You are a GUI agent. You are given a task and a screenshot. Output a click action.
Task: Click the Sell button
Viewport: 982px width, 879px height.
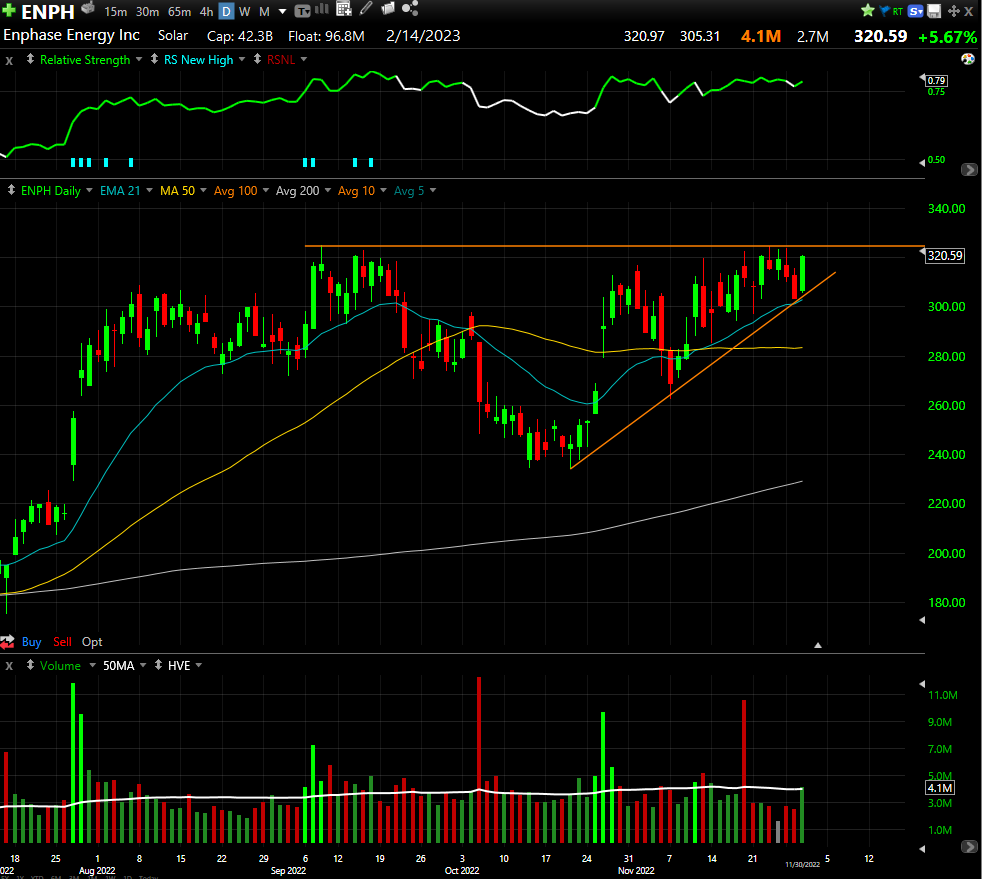click(62, 642)
